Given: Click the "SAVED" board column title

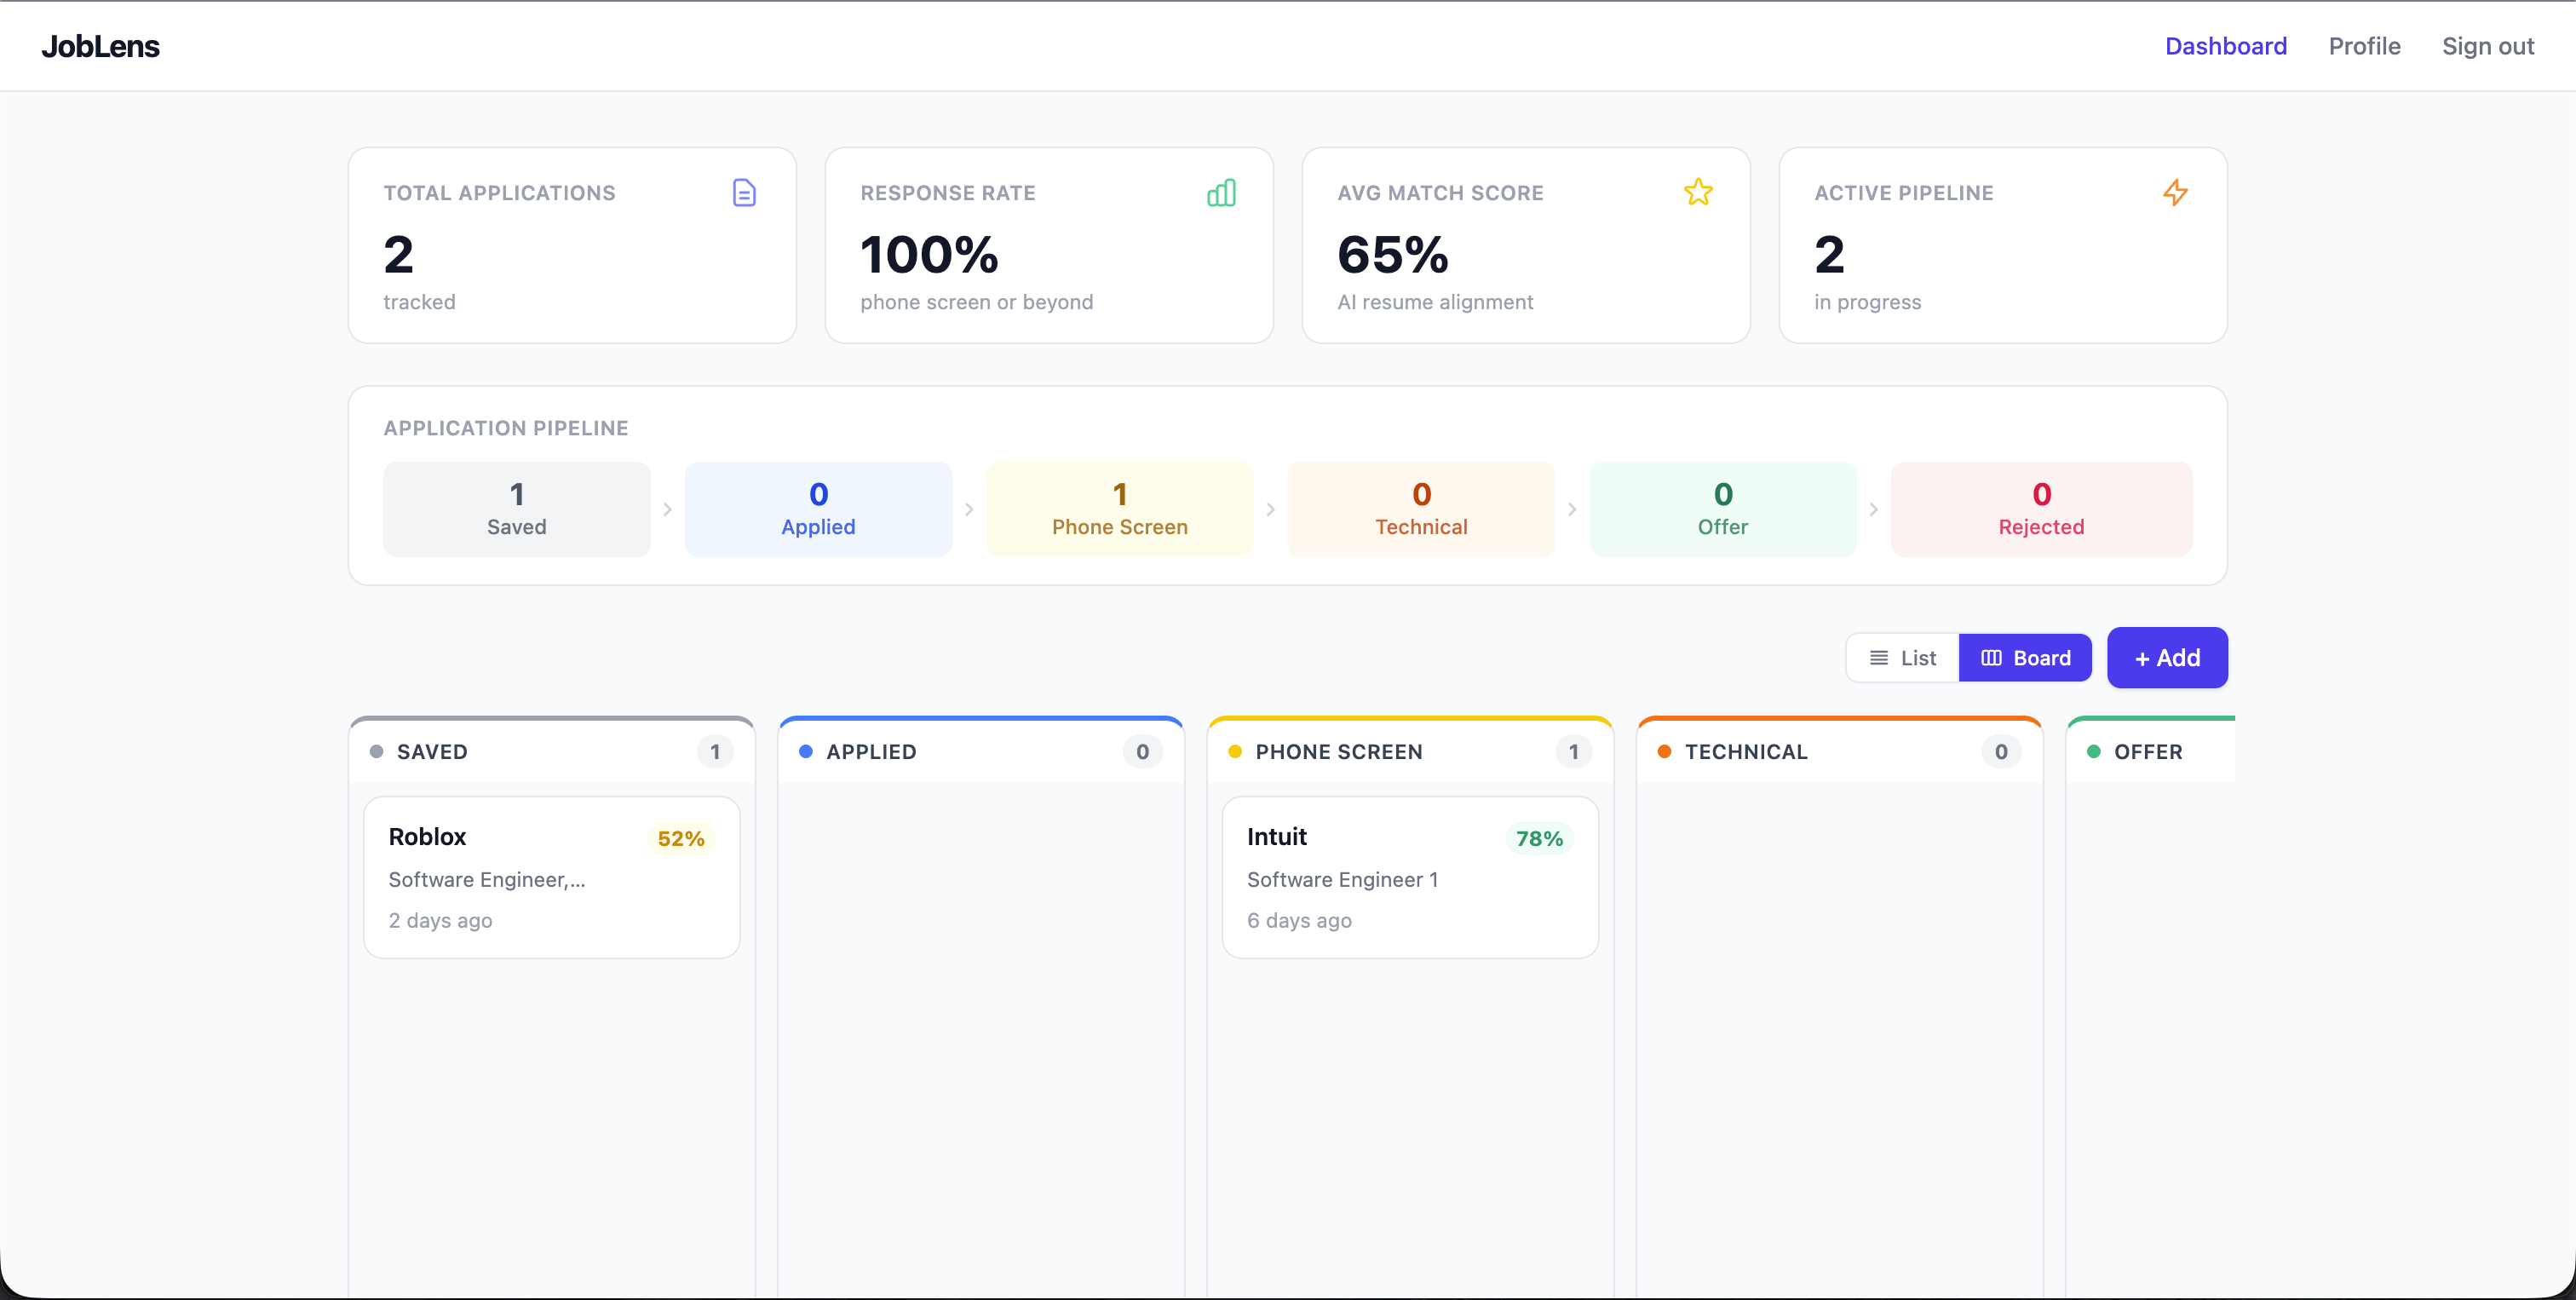Looking at the screenshot, I should click(x=432, y=752).
